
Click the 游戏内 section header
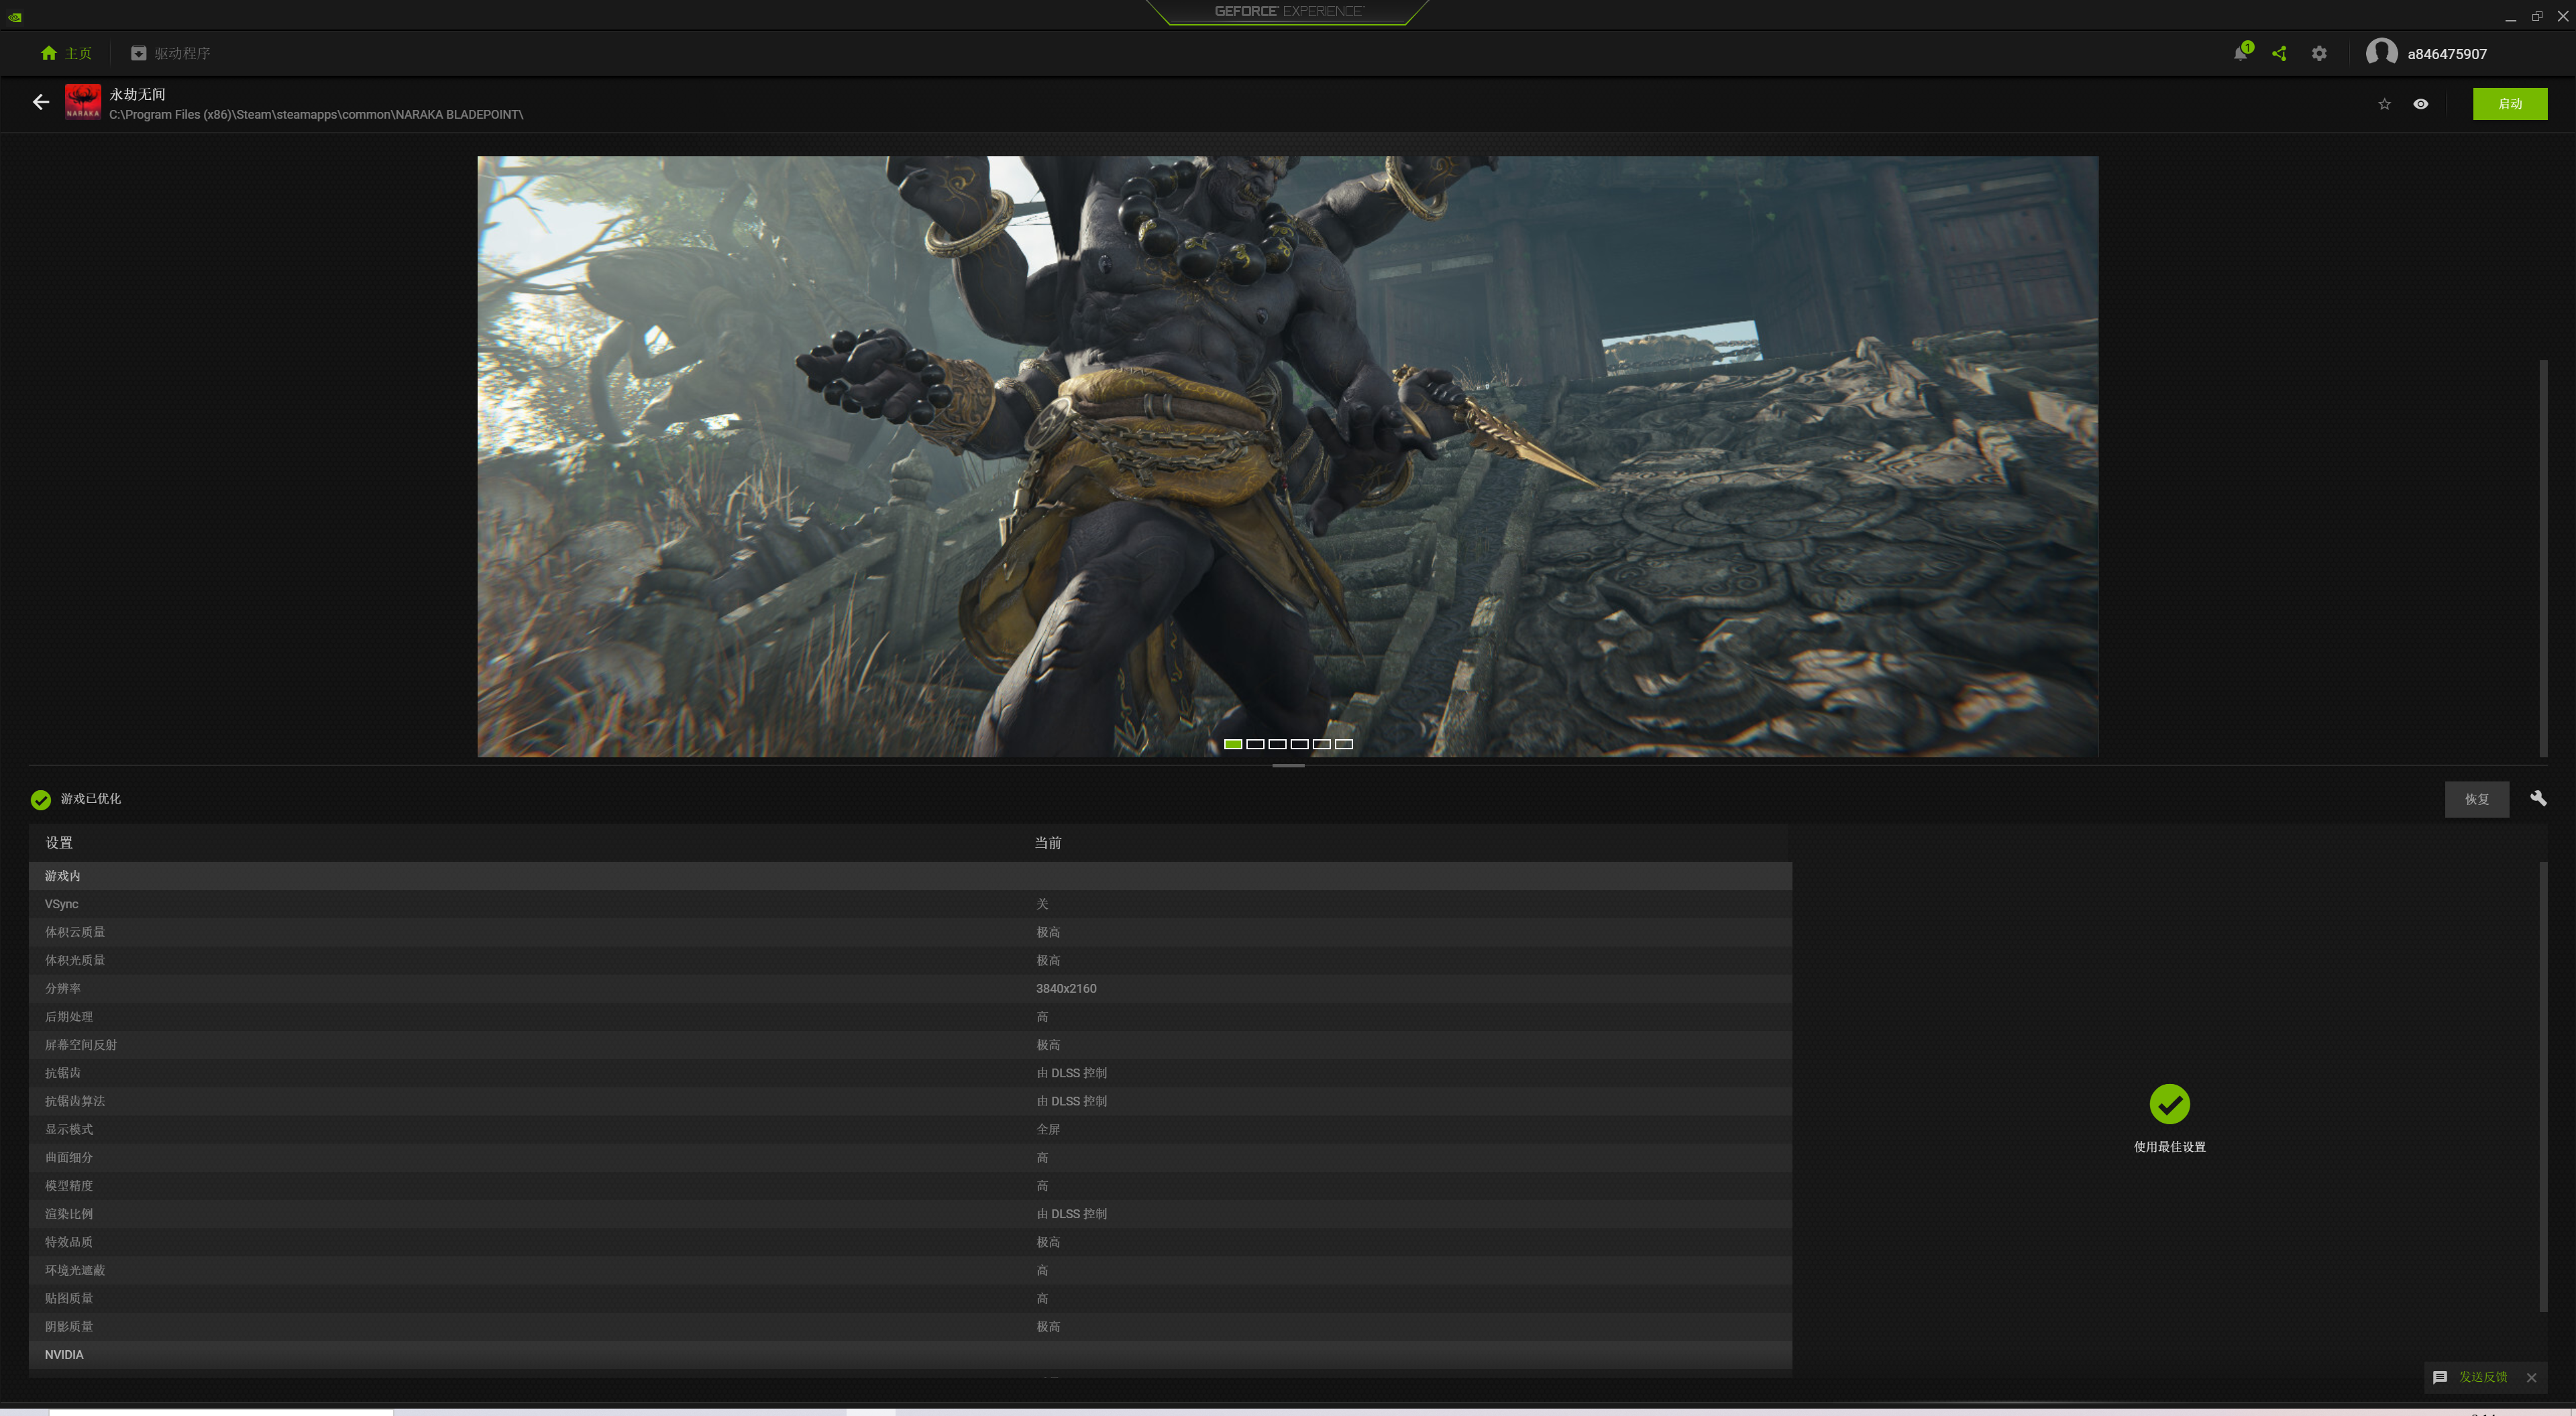point(910,876)
